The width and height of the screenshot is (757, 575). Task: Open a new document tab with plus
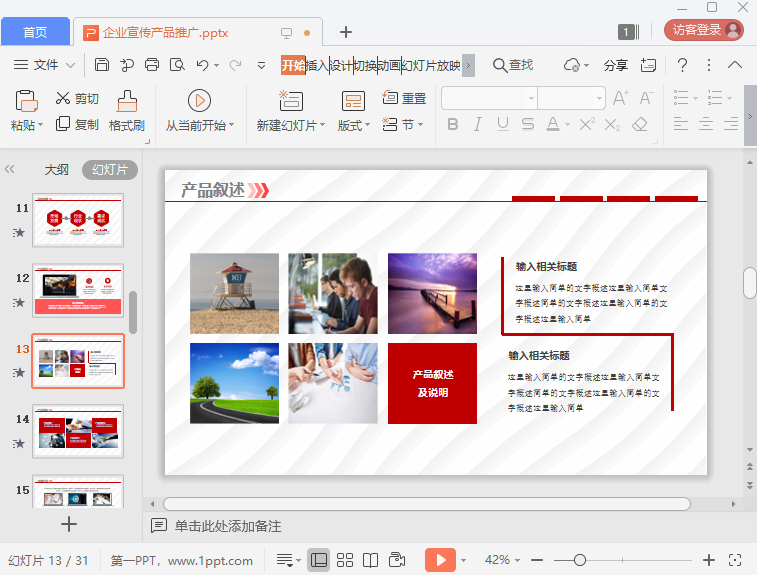346,32
